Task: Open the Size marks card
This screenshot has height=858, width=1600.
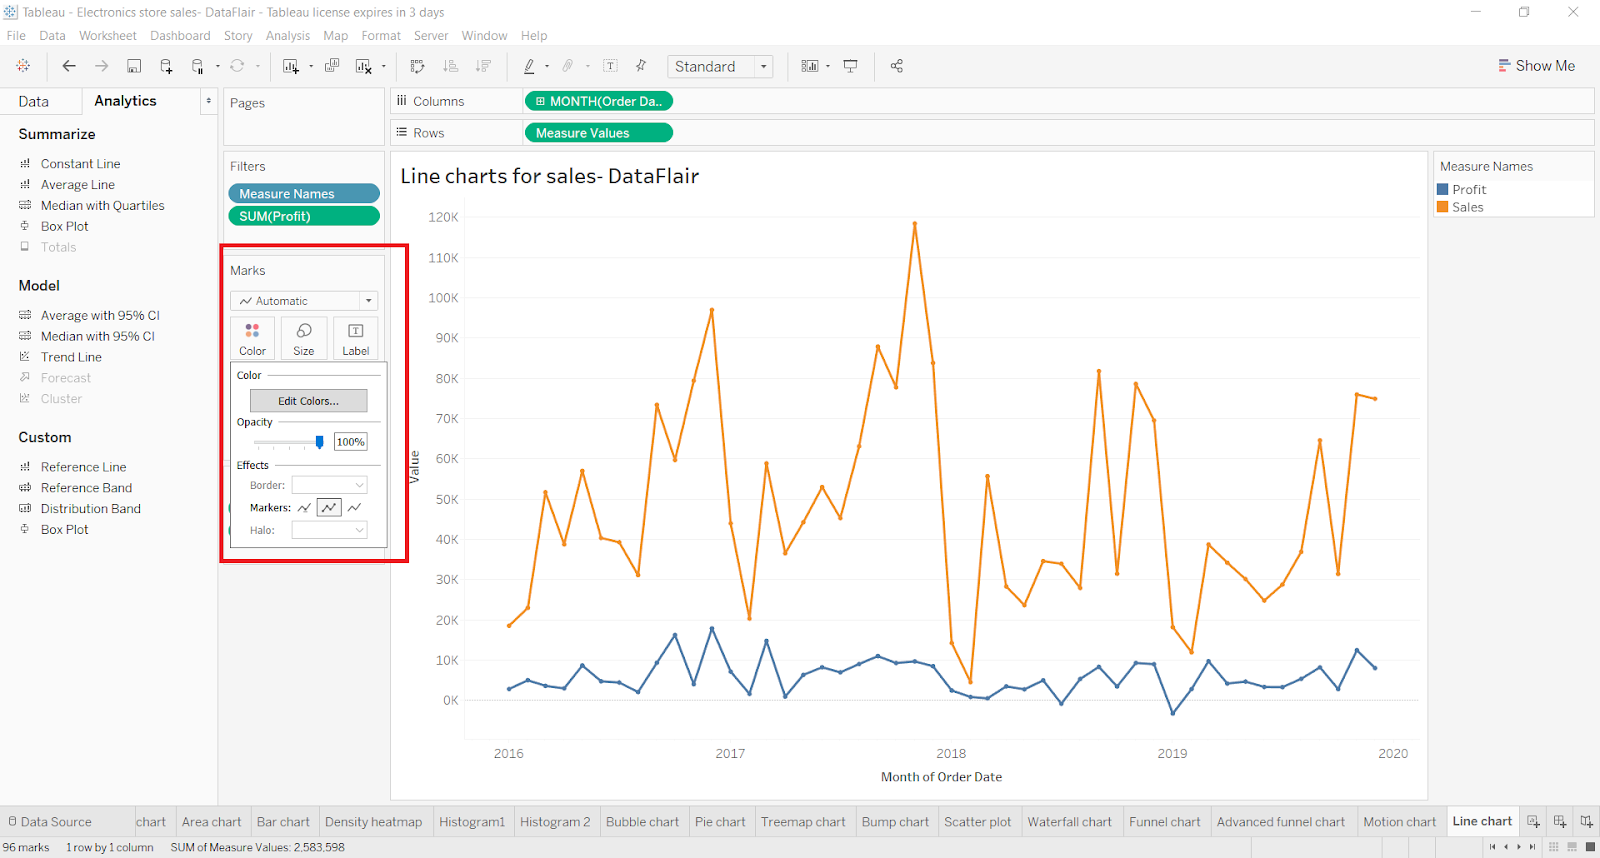Action: 304,338
